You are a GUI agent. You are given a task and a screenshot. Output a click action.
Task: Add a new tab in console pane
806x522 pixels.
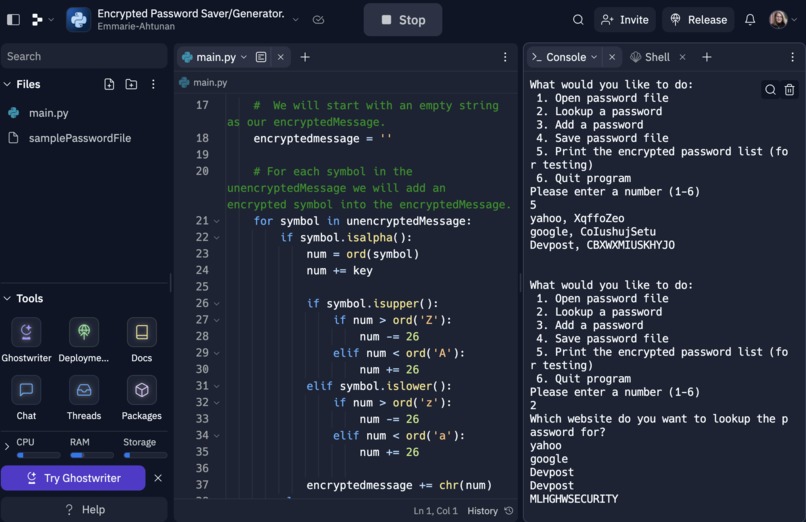click(x=707, y=57)
